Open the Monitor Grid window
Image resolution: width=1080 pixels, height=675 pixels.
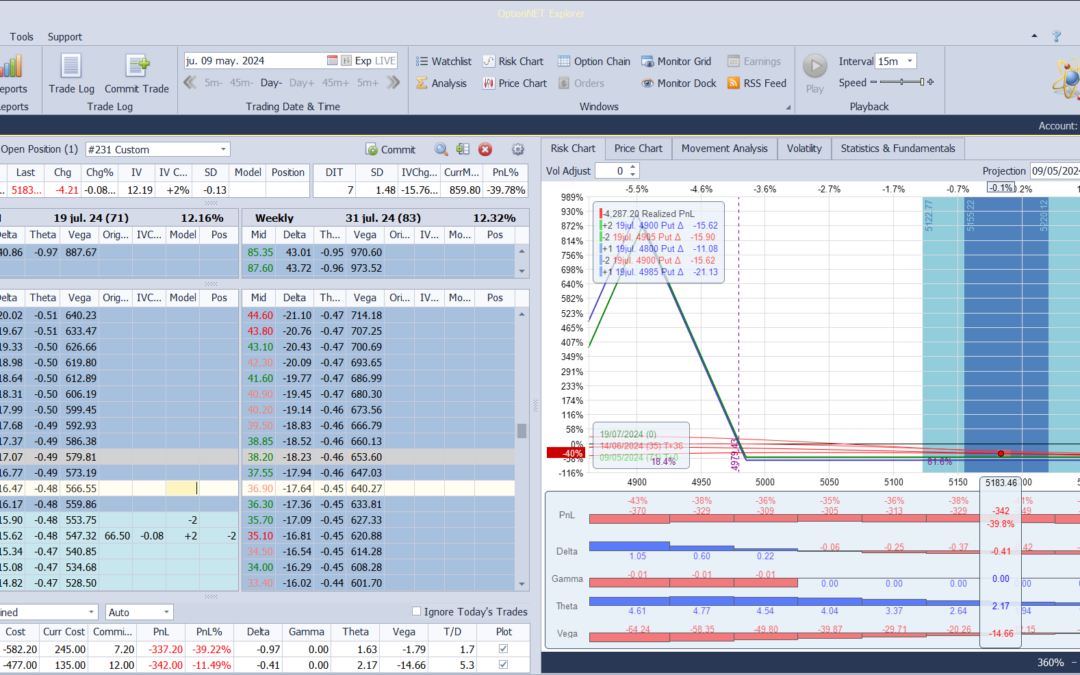pyautogui.click(x=676, y=61)
